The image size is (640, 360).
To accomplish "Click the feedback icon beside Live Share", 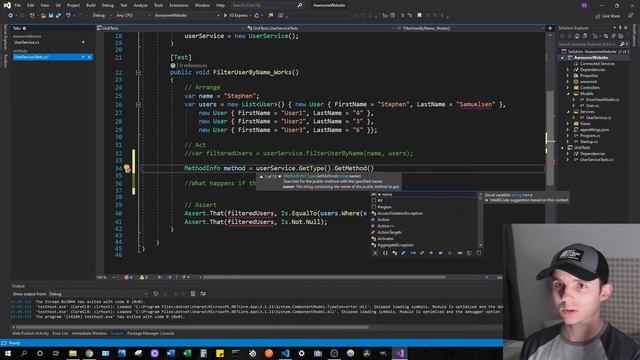I will [x=631, y=16].
